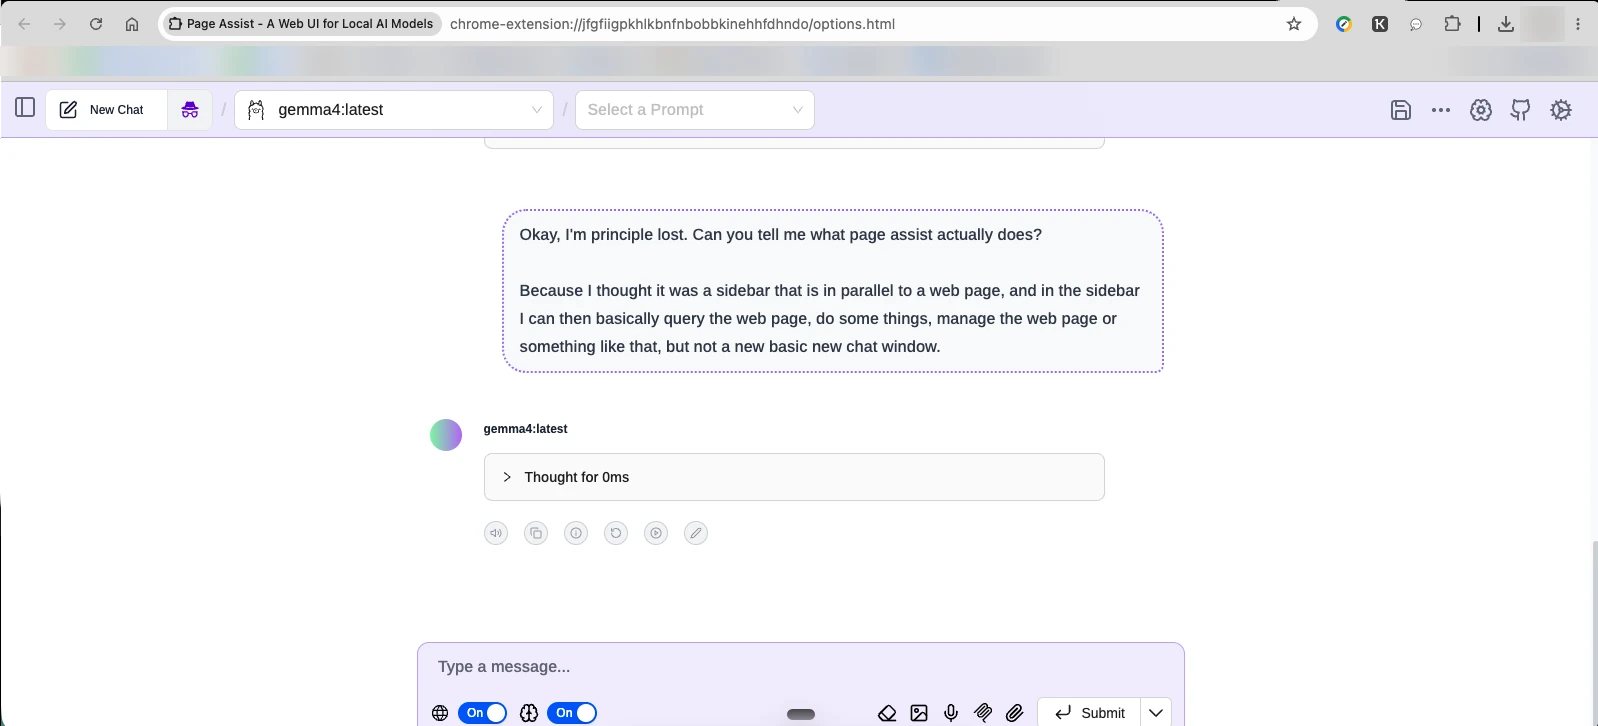Attach a document with the double paperclip
The height and width of the screenshot is (726, 1598).
pyautogui.click(x=983, y=713)
